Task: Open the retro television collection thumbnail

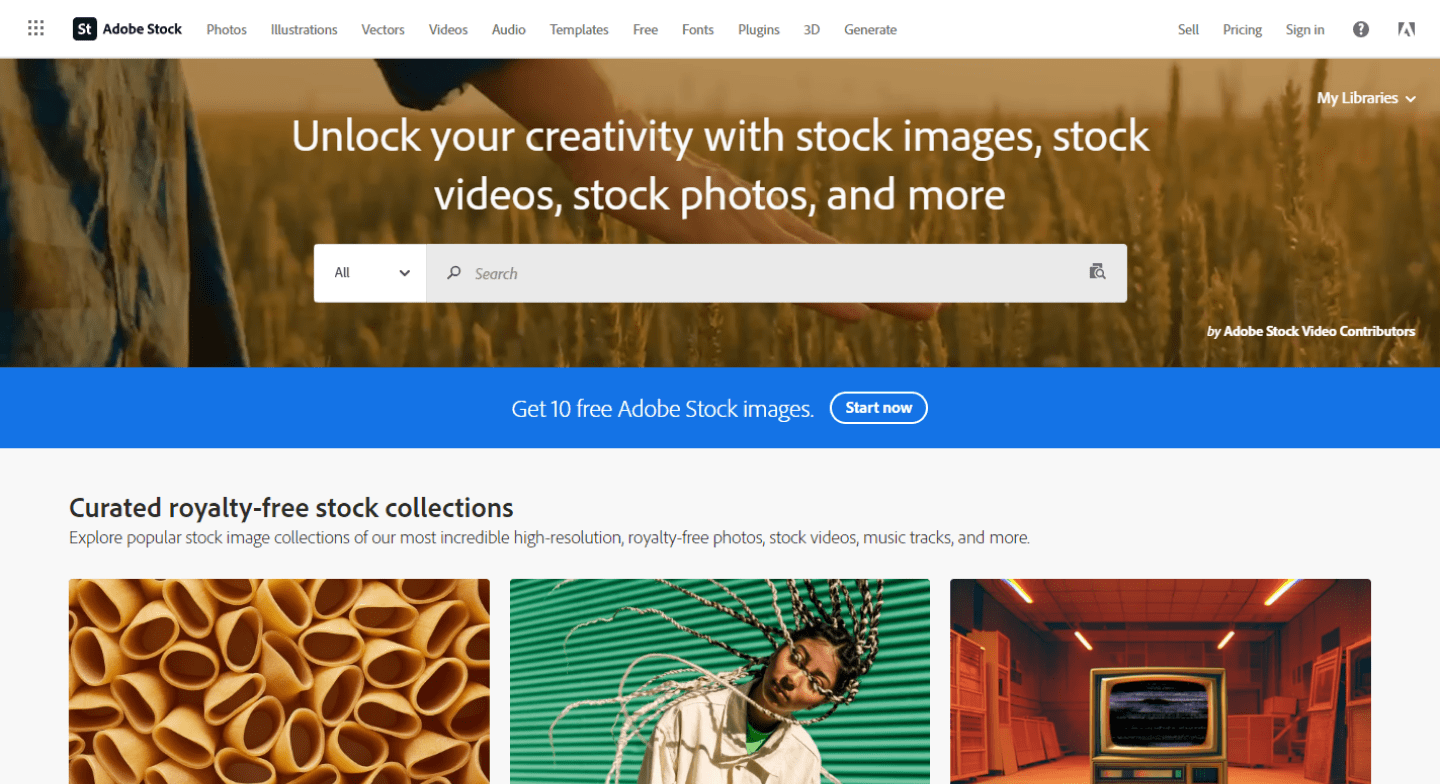Action: (x=1160, y=680)
